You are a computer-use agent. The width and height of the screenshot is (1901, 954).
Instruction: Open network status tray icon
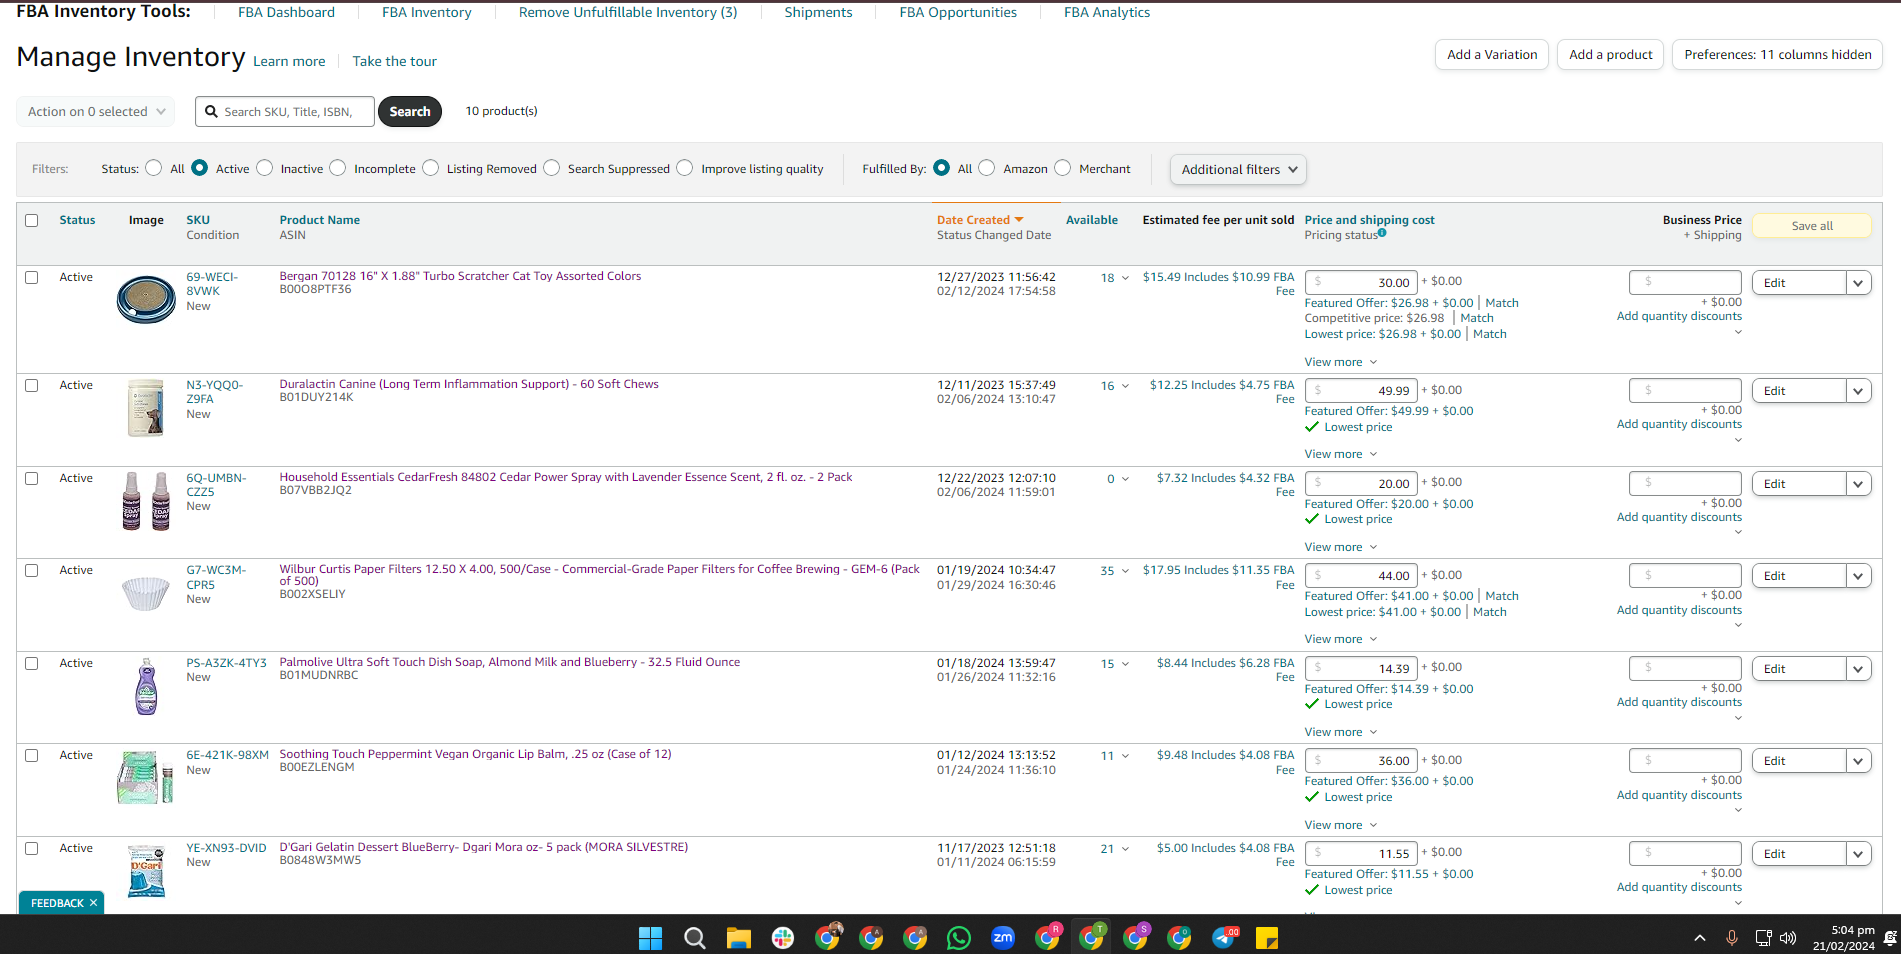point(1763,938)
